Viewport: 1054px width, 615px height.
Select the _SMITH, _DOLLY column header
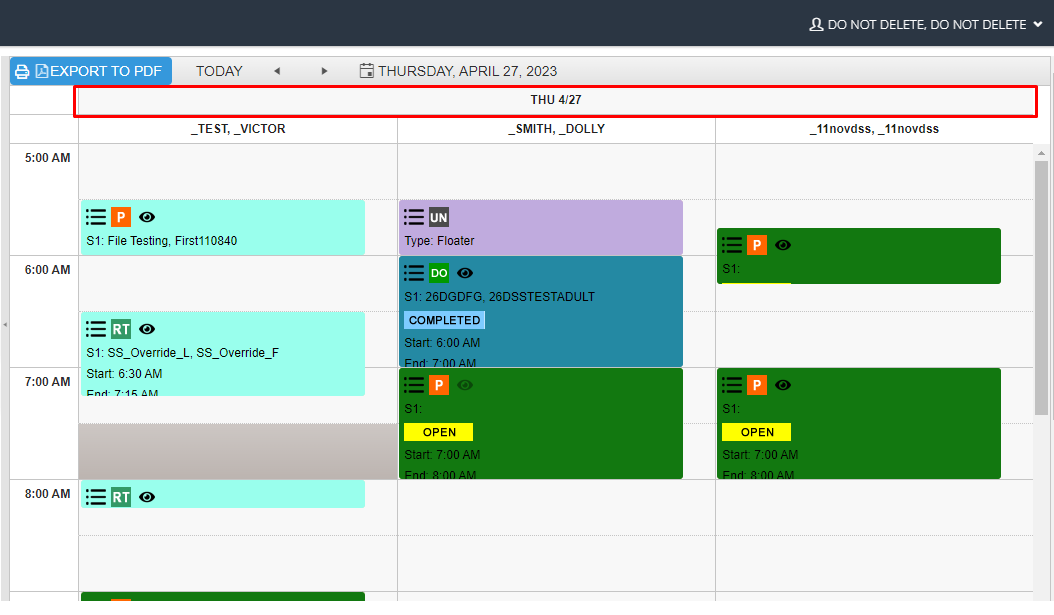(x=556, y=129)
